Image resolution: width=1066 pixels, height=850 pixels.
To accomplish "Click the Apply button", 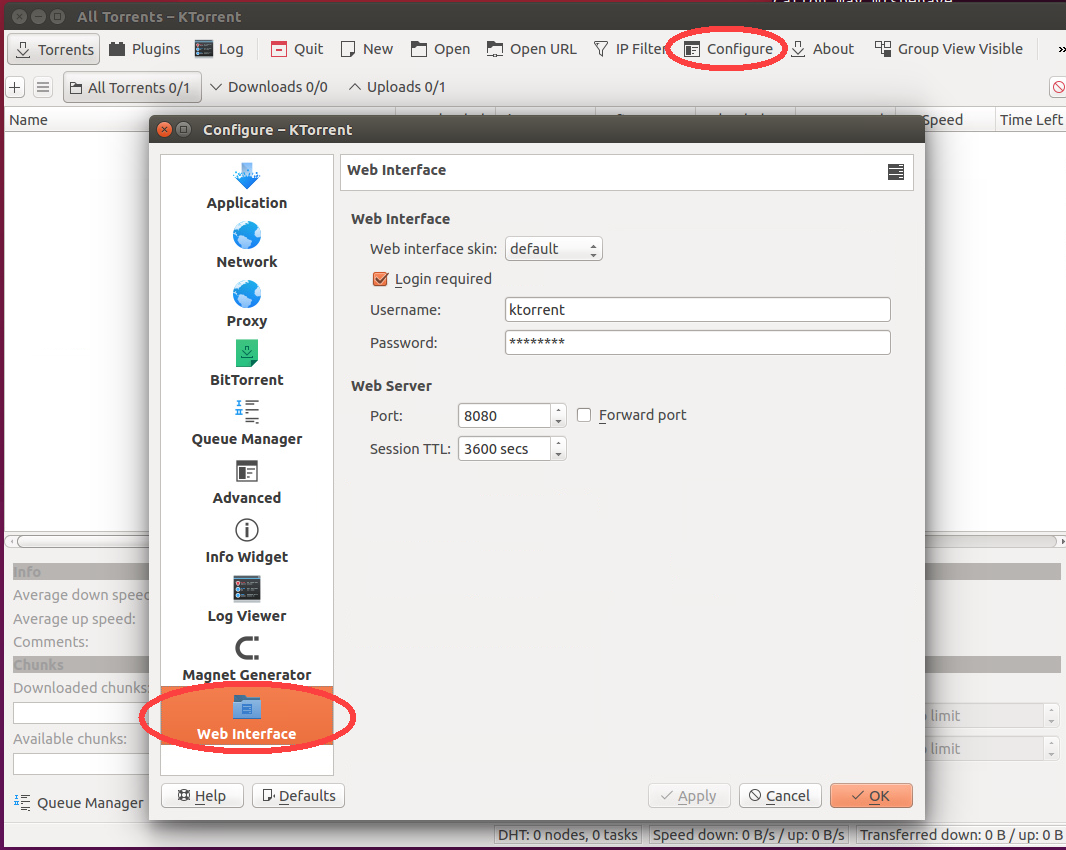I will (689, 796).
